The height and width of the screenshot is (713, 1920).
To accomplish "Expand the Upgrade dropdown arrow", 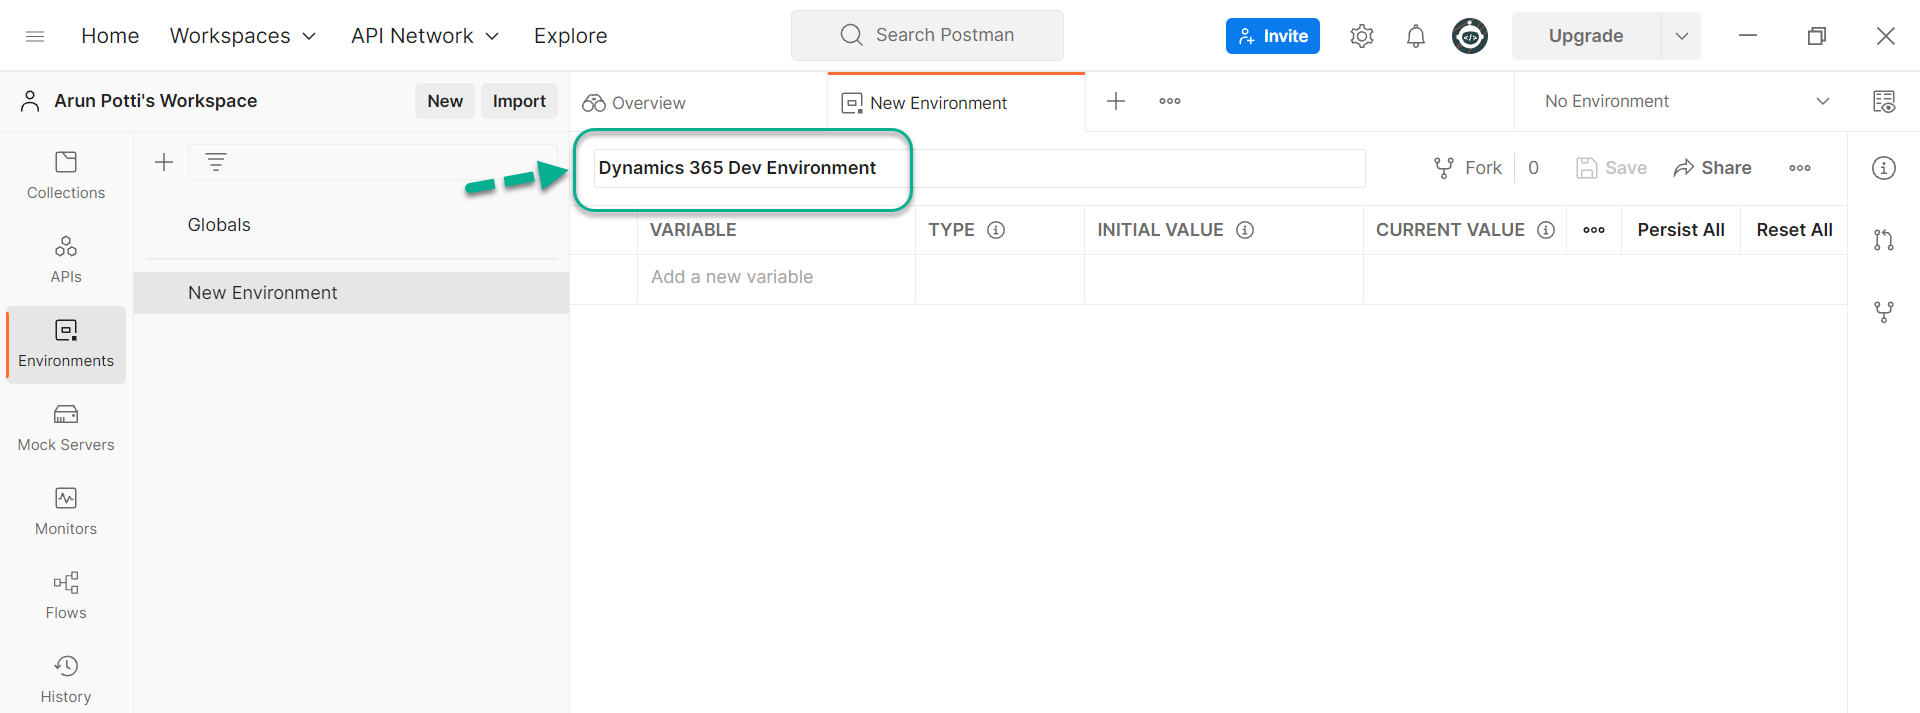I will (x=1682, y=36).
